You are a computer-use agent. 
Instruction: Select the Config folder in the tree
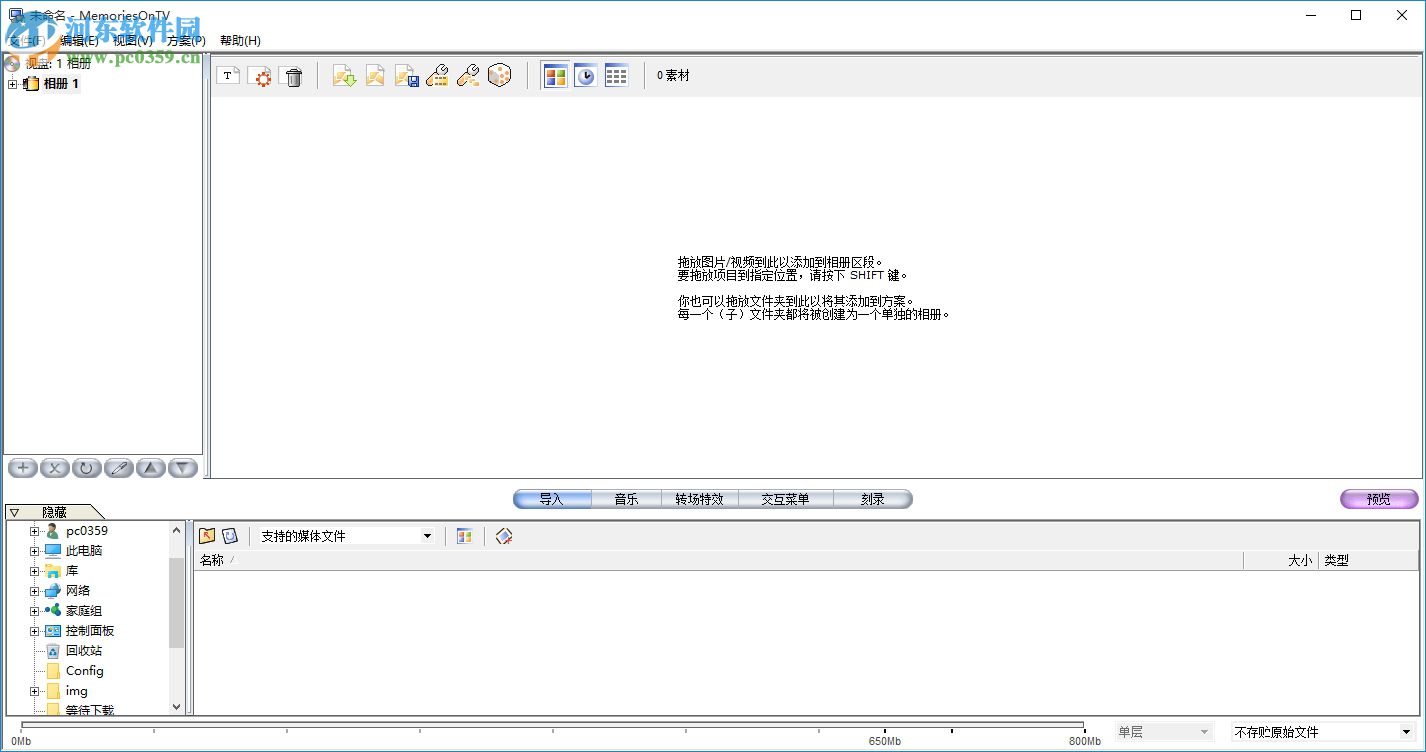click(85, 671)
